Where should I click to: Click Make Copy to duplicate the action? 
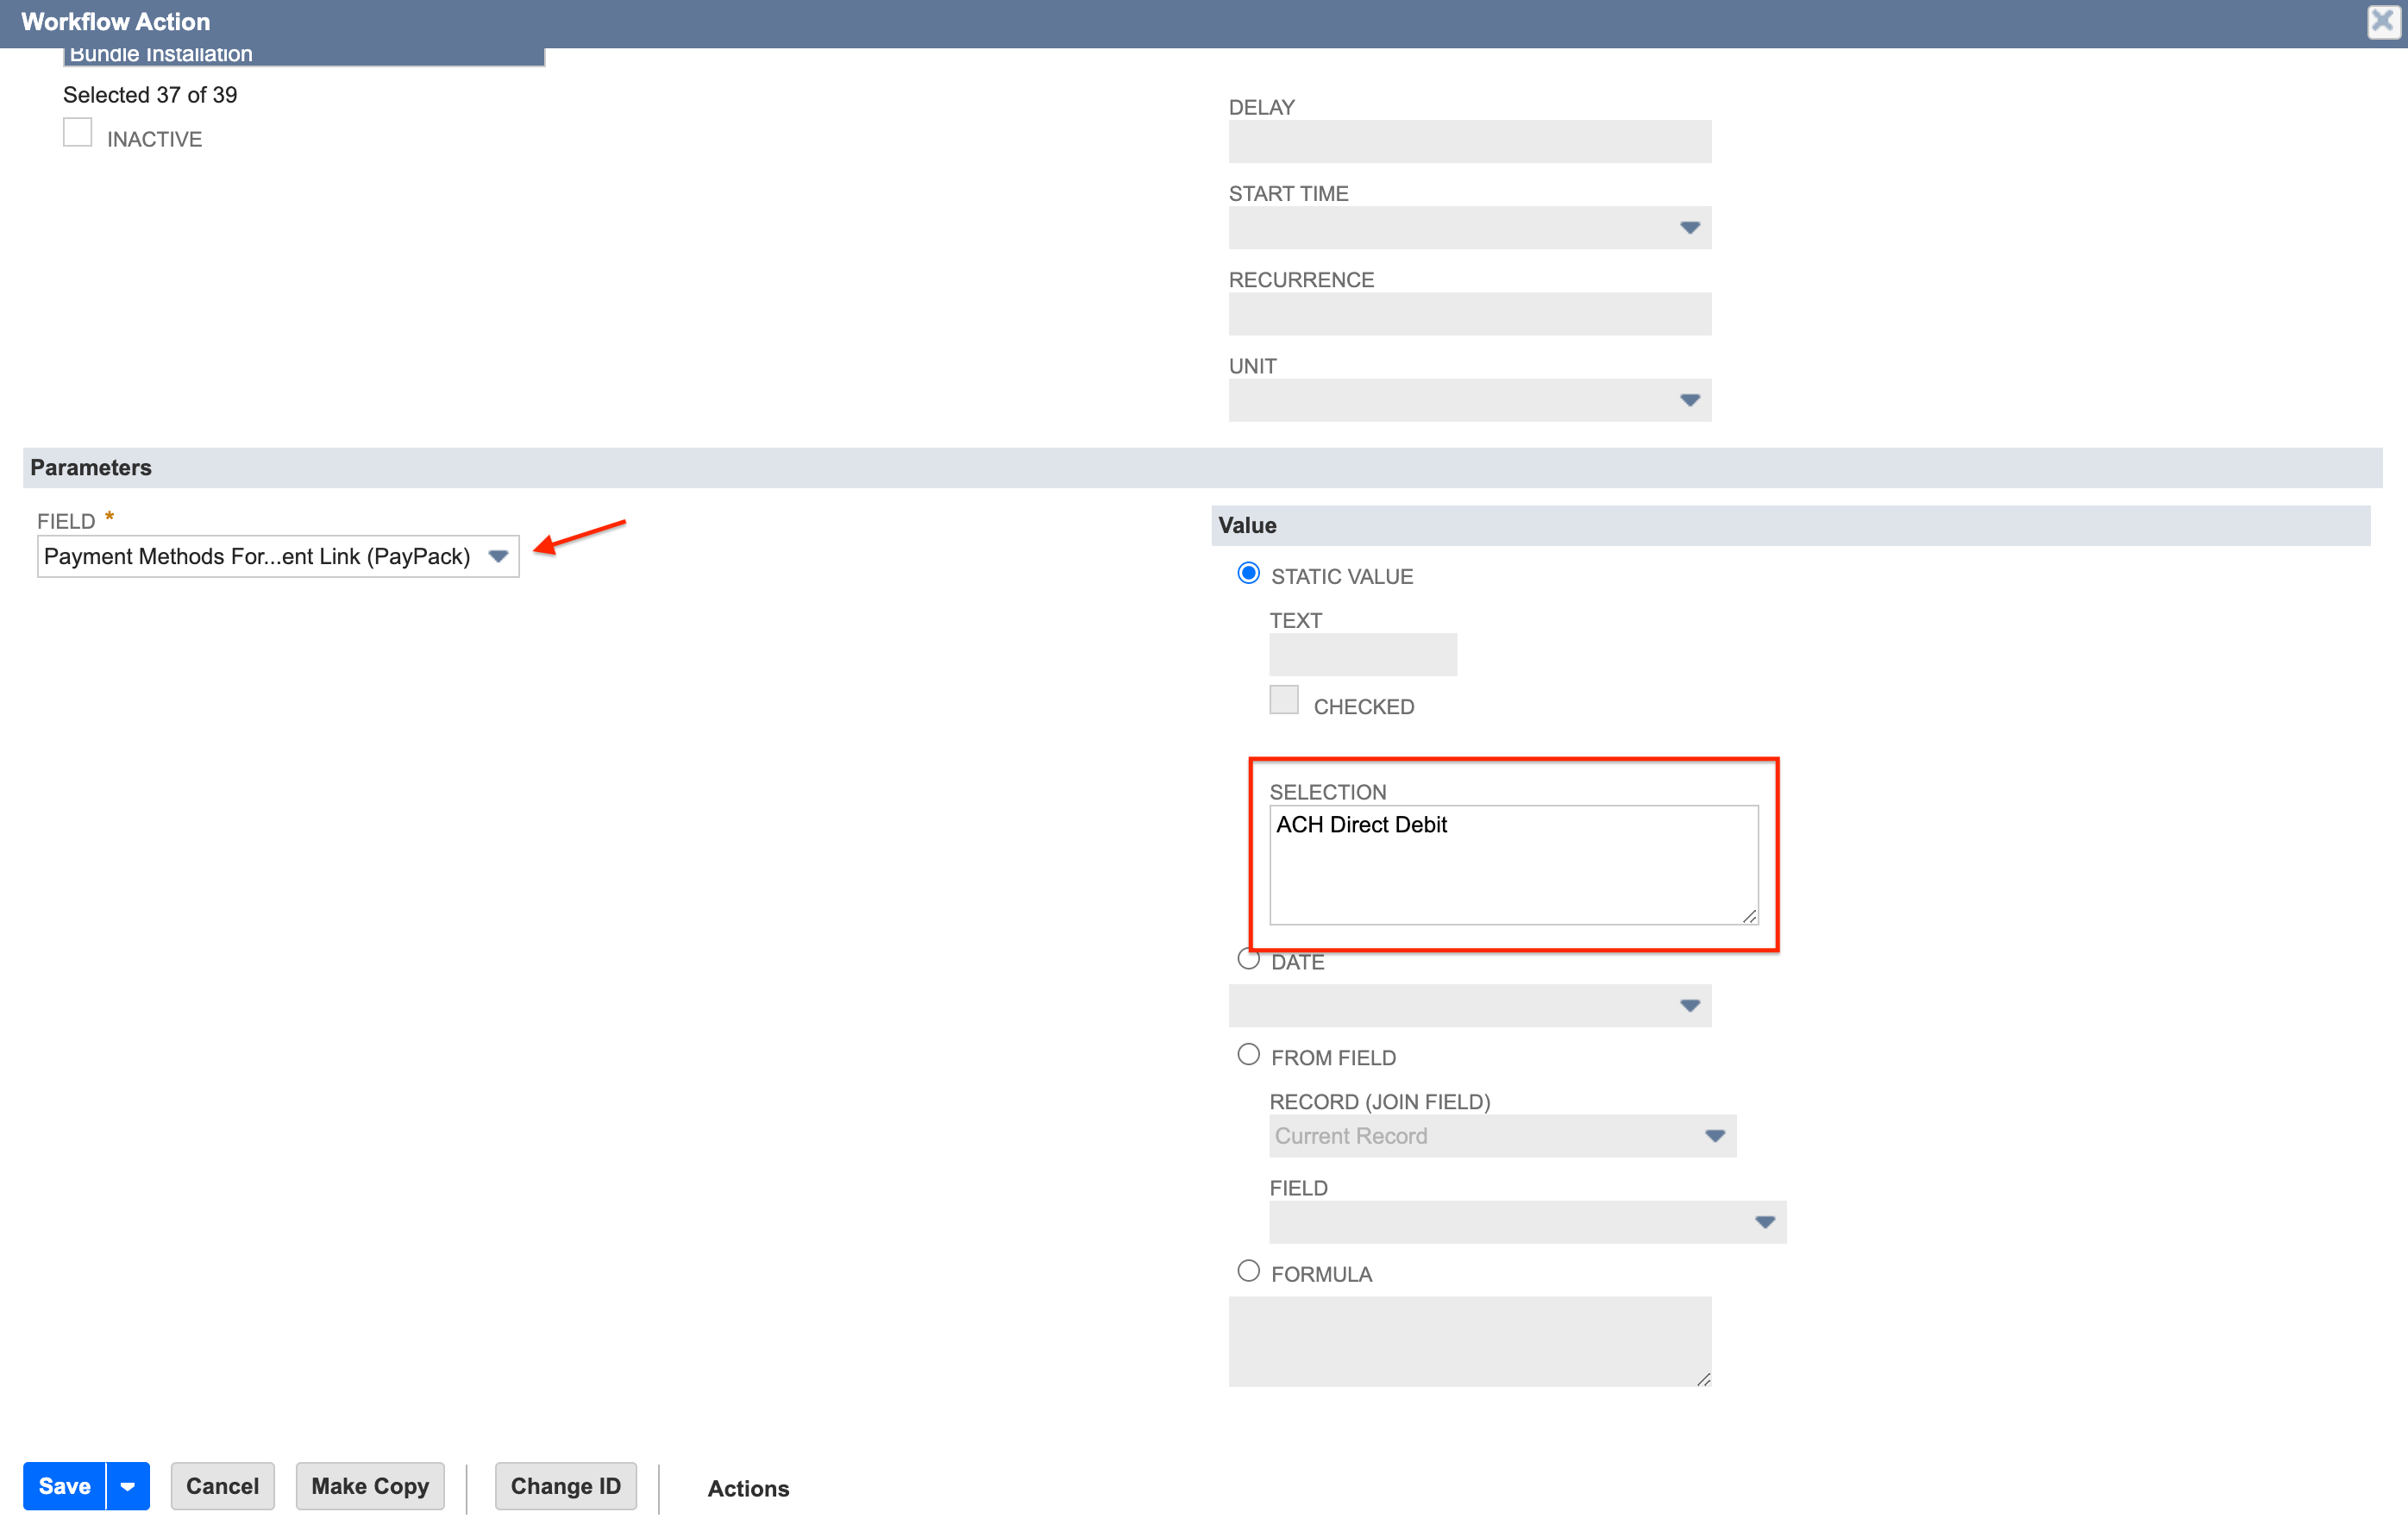369,1486
